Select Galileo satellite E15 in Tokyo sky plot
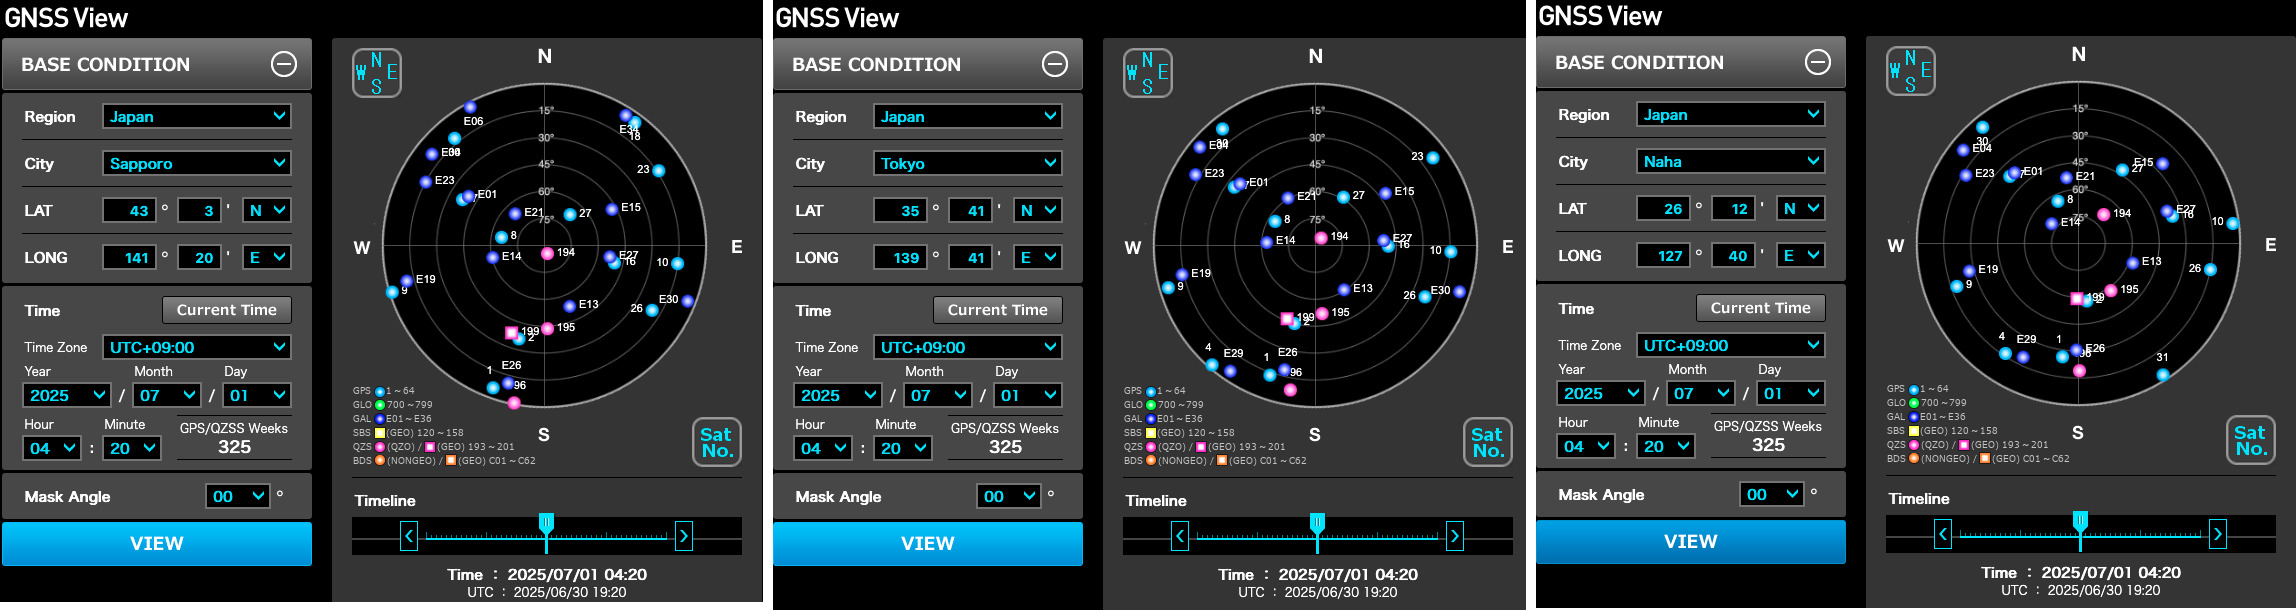This screenshot has height=610, width=2296. coord(1385,193)
